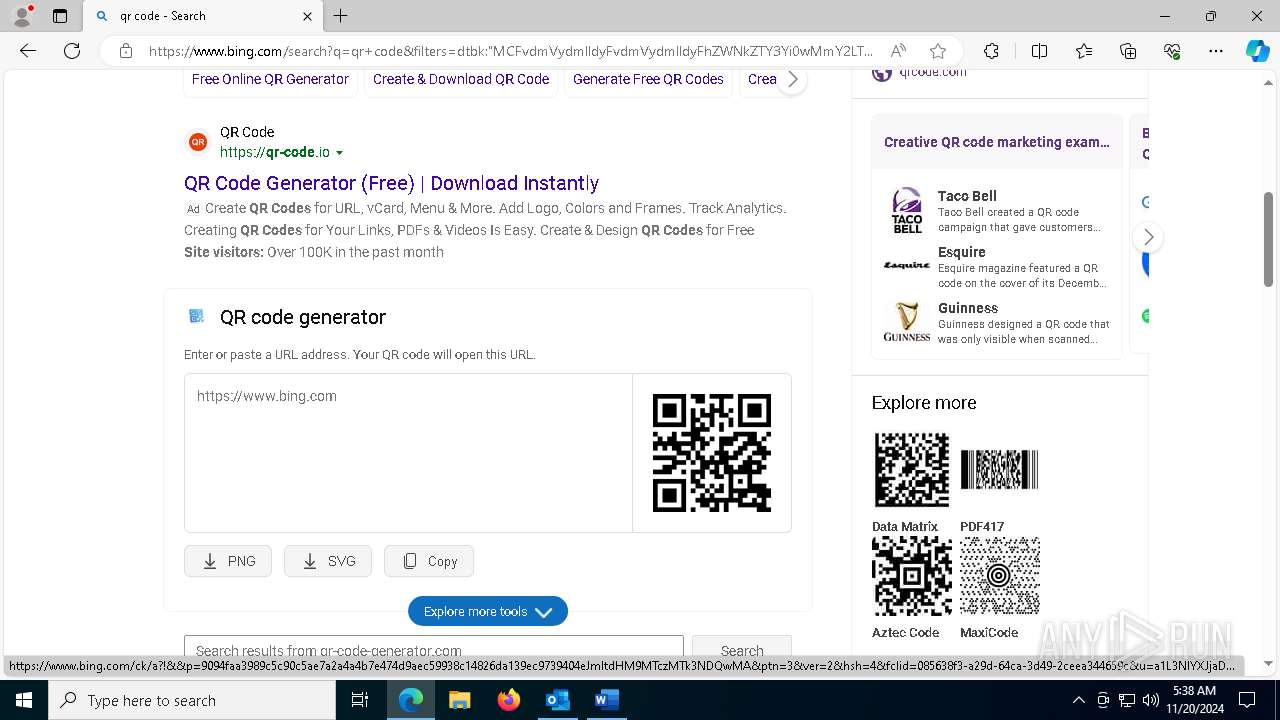Go to next carousel card with arrow

[1148, 237]
